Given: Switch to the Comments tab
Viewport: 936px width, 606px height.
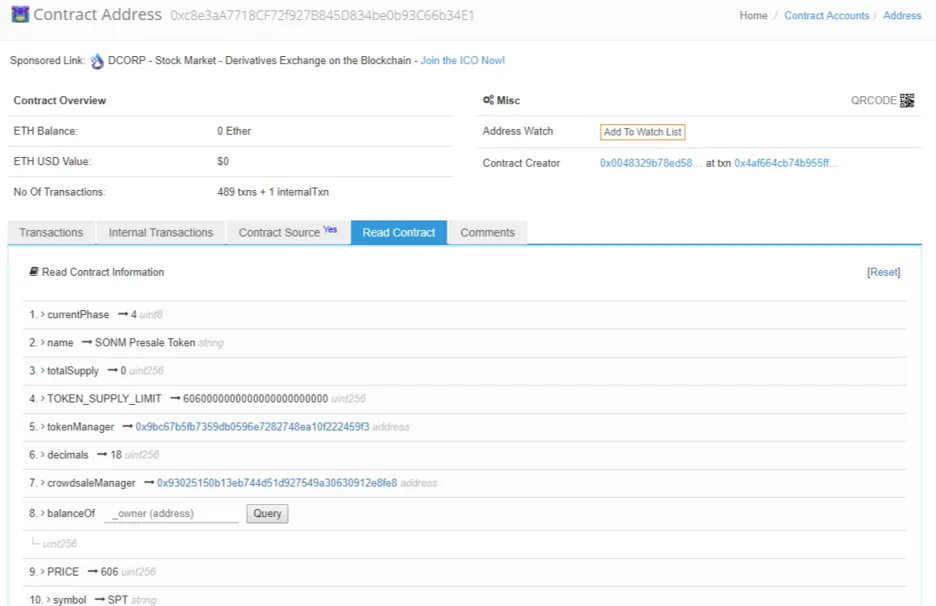Looking at the screenshot, I should [487, 232].
